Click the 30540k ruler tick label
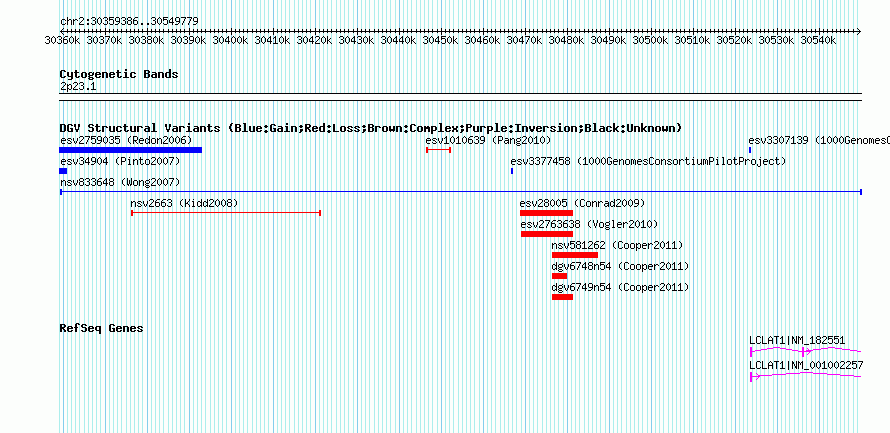 coord(818,40)
